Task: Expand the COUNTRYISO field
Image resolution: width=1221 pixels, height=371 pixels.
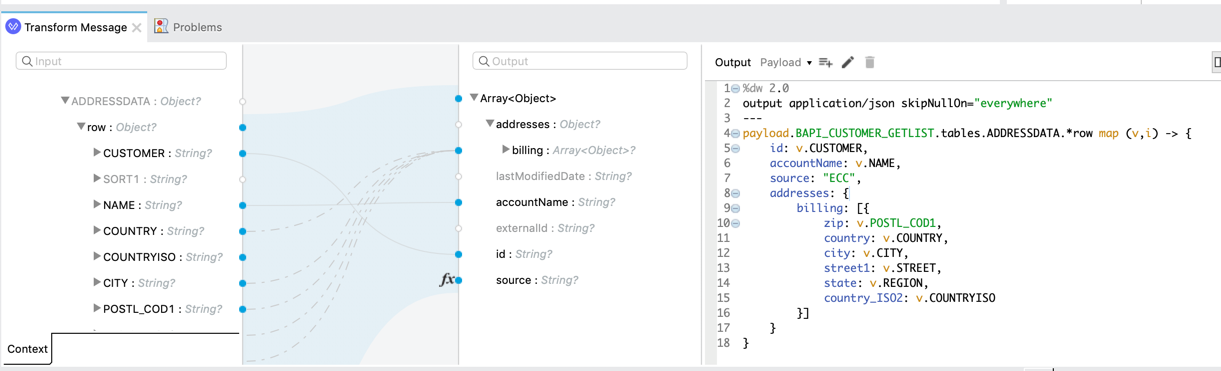Action: pos(97,257)
